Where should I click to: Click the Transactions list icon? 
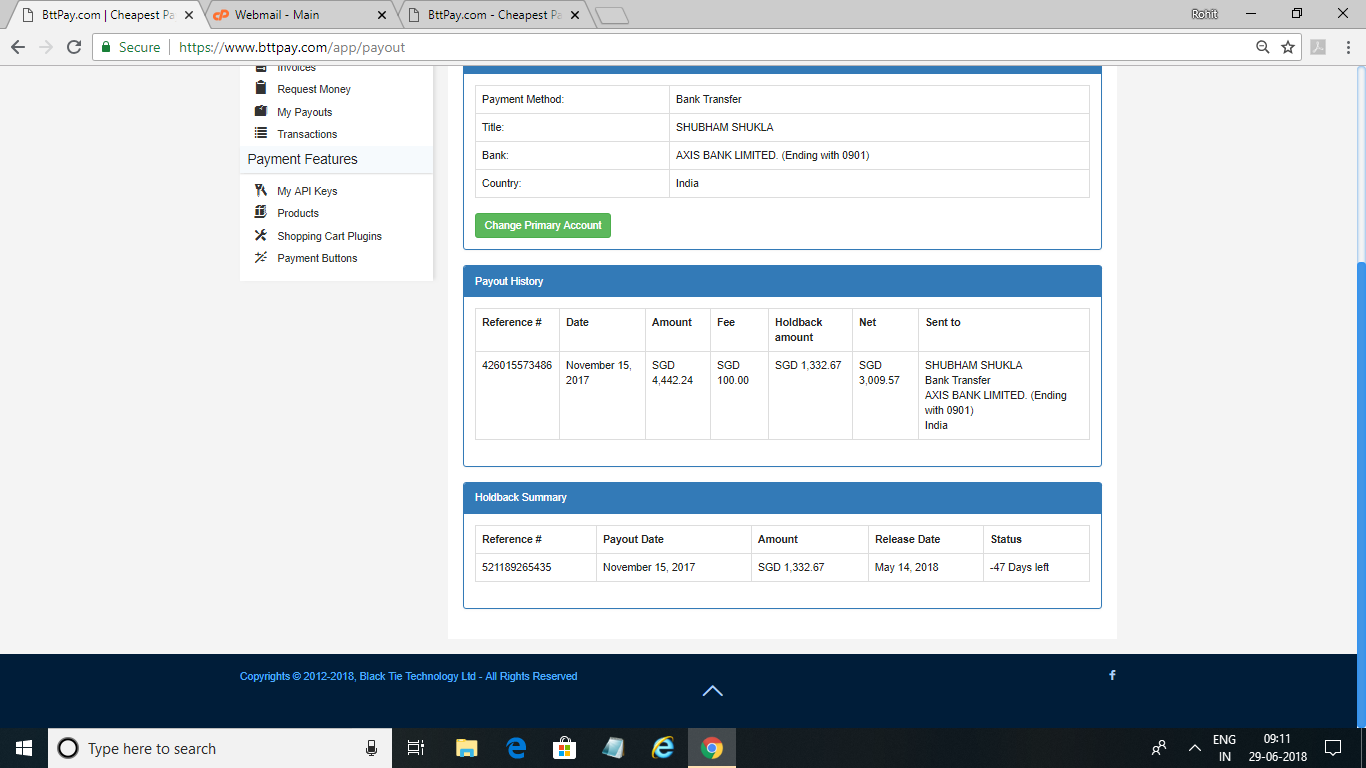click(x=260, y=133)
